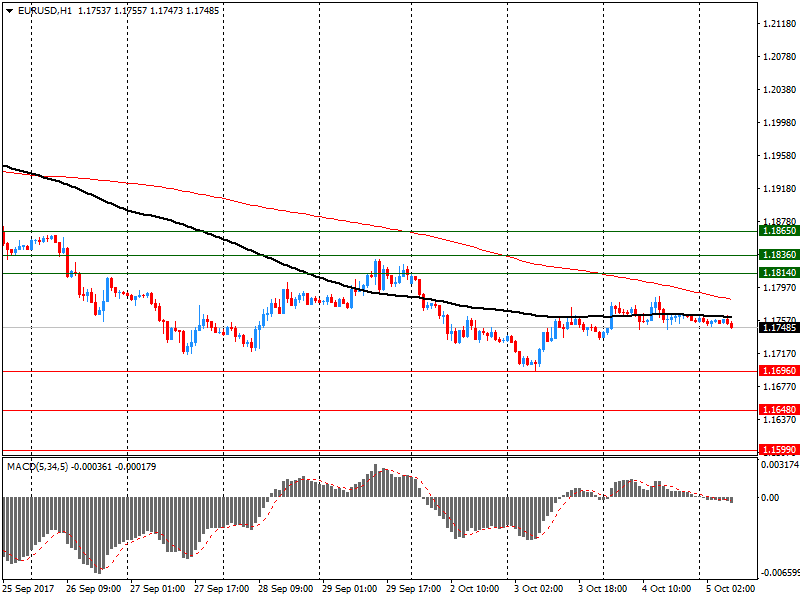Select the OHLC quote values in chart header

click(148, 11)
